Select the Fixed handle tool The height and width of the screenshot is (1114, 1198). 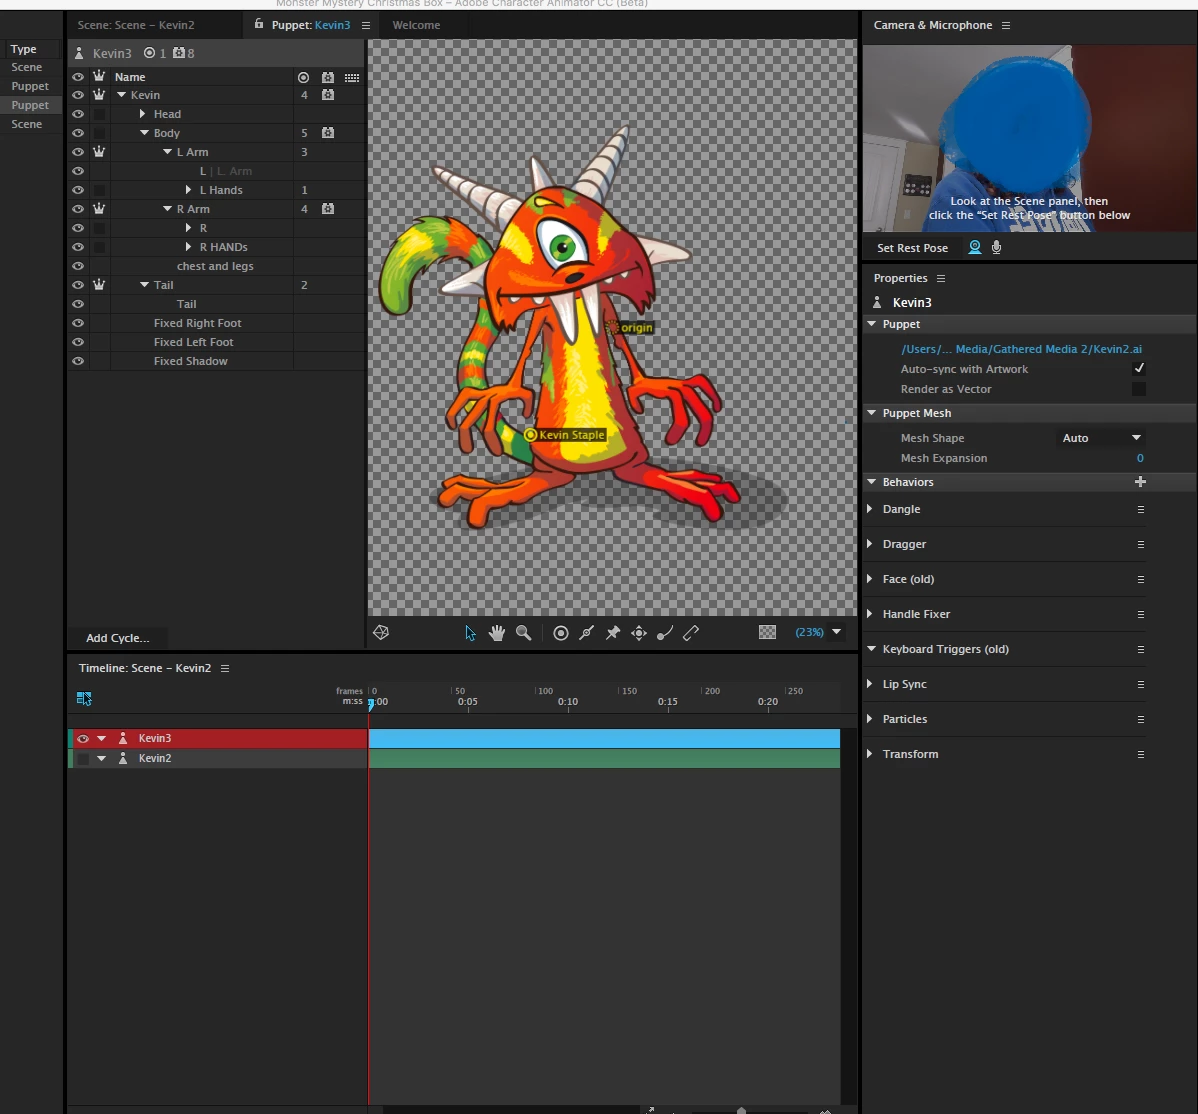pyautogui.click(x=561, y=633)
